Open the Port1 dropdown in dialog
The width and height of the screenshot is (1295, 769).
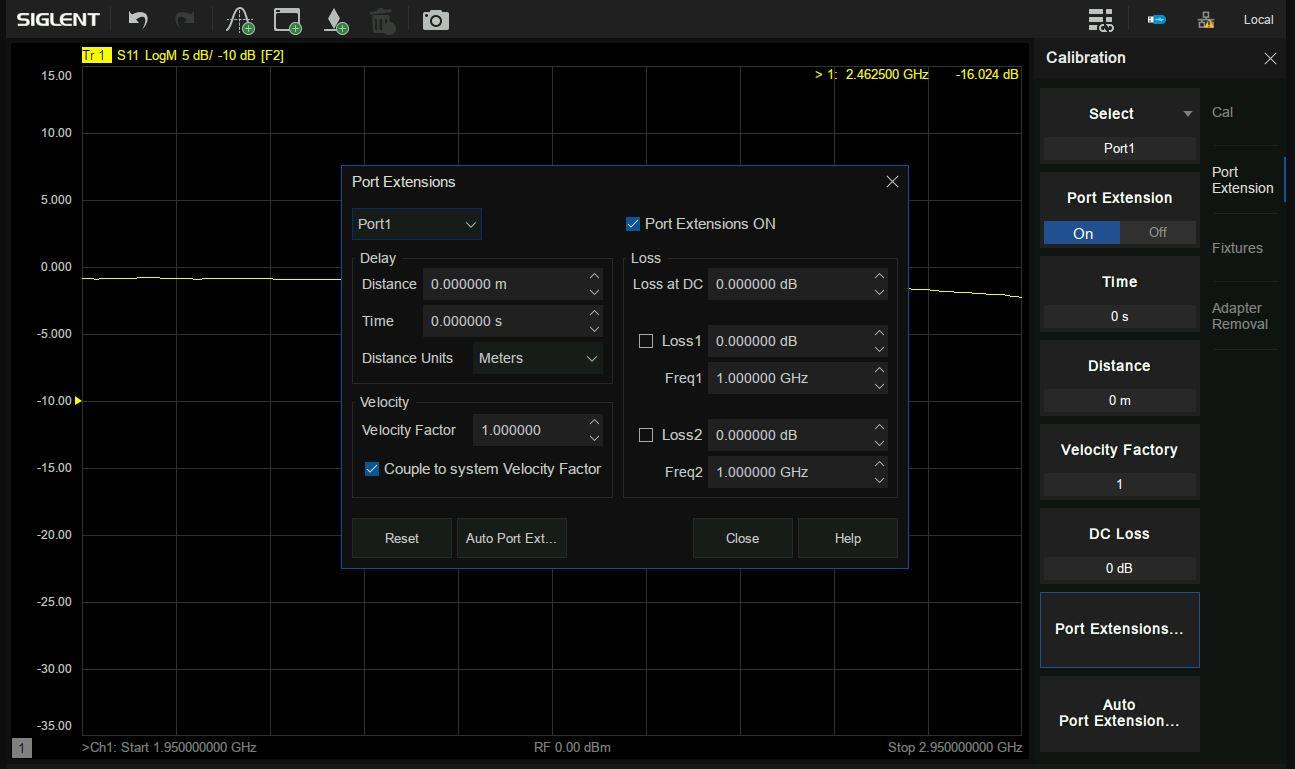pos(416,224)
